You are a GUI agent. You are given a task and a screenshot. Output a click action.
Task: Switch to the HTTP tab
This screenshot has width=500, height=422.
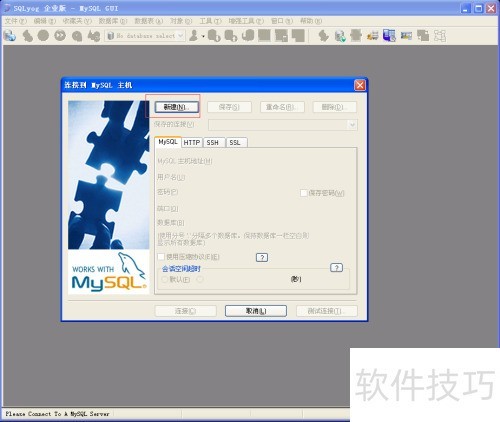pos(192,143)
